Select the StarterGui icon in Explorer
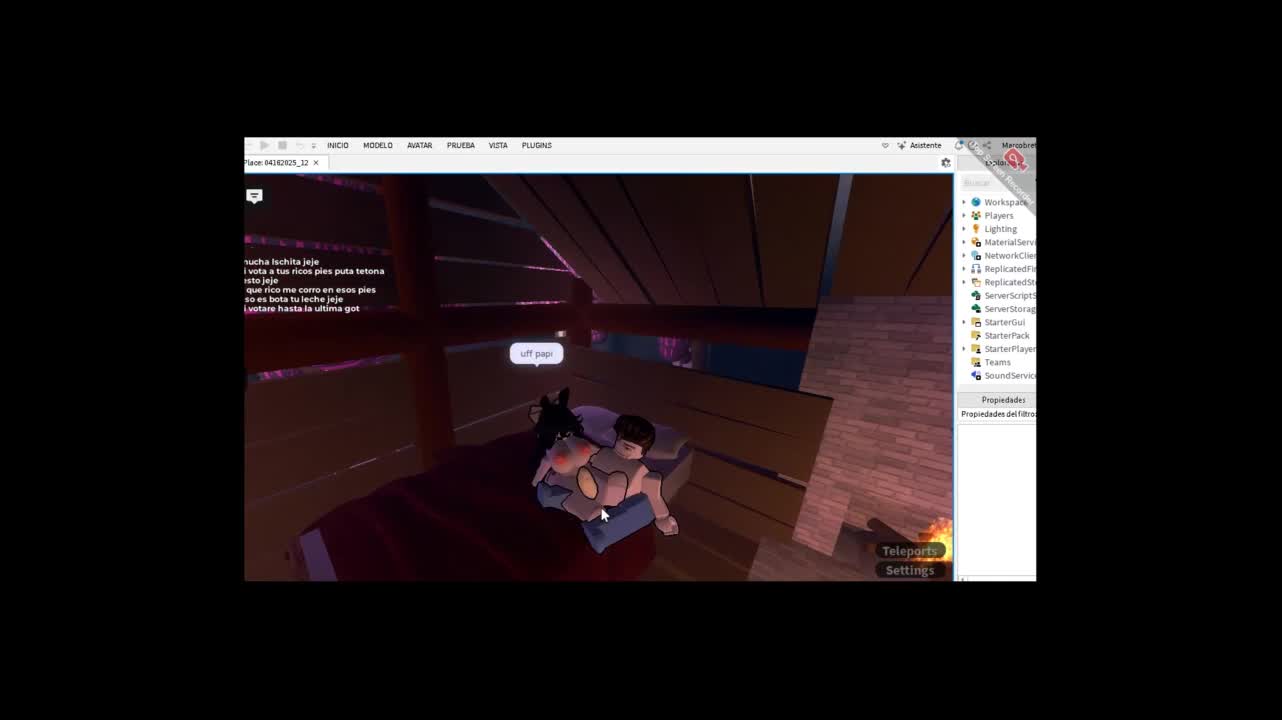 click(976, 323)
